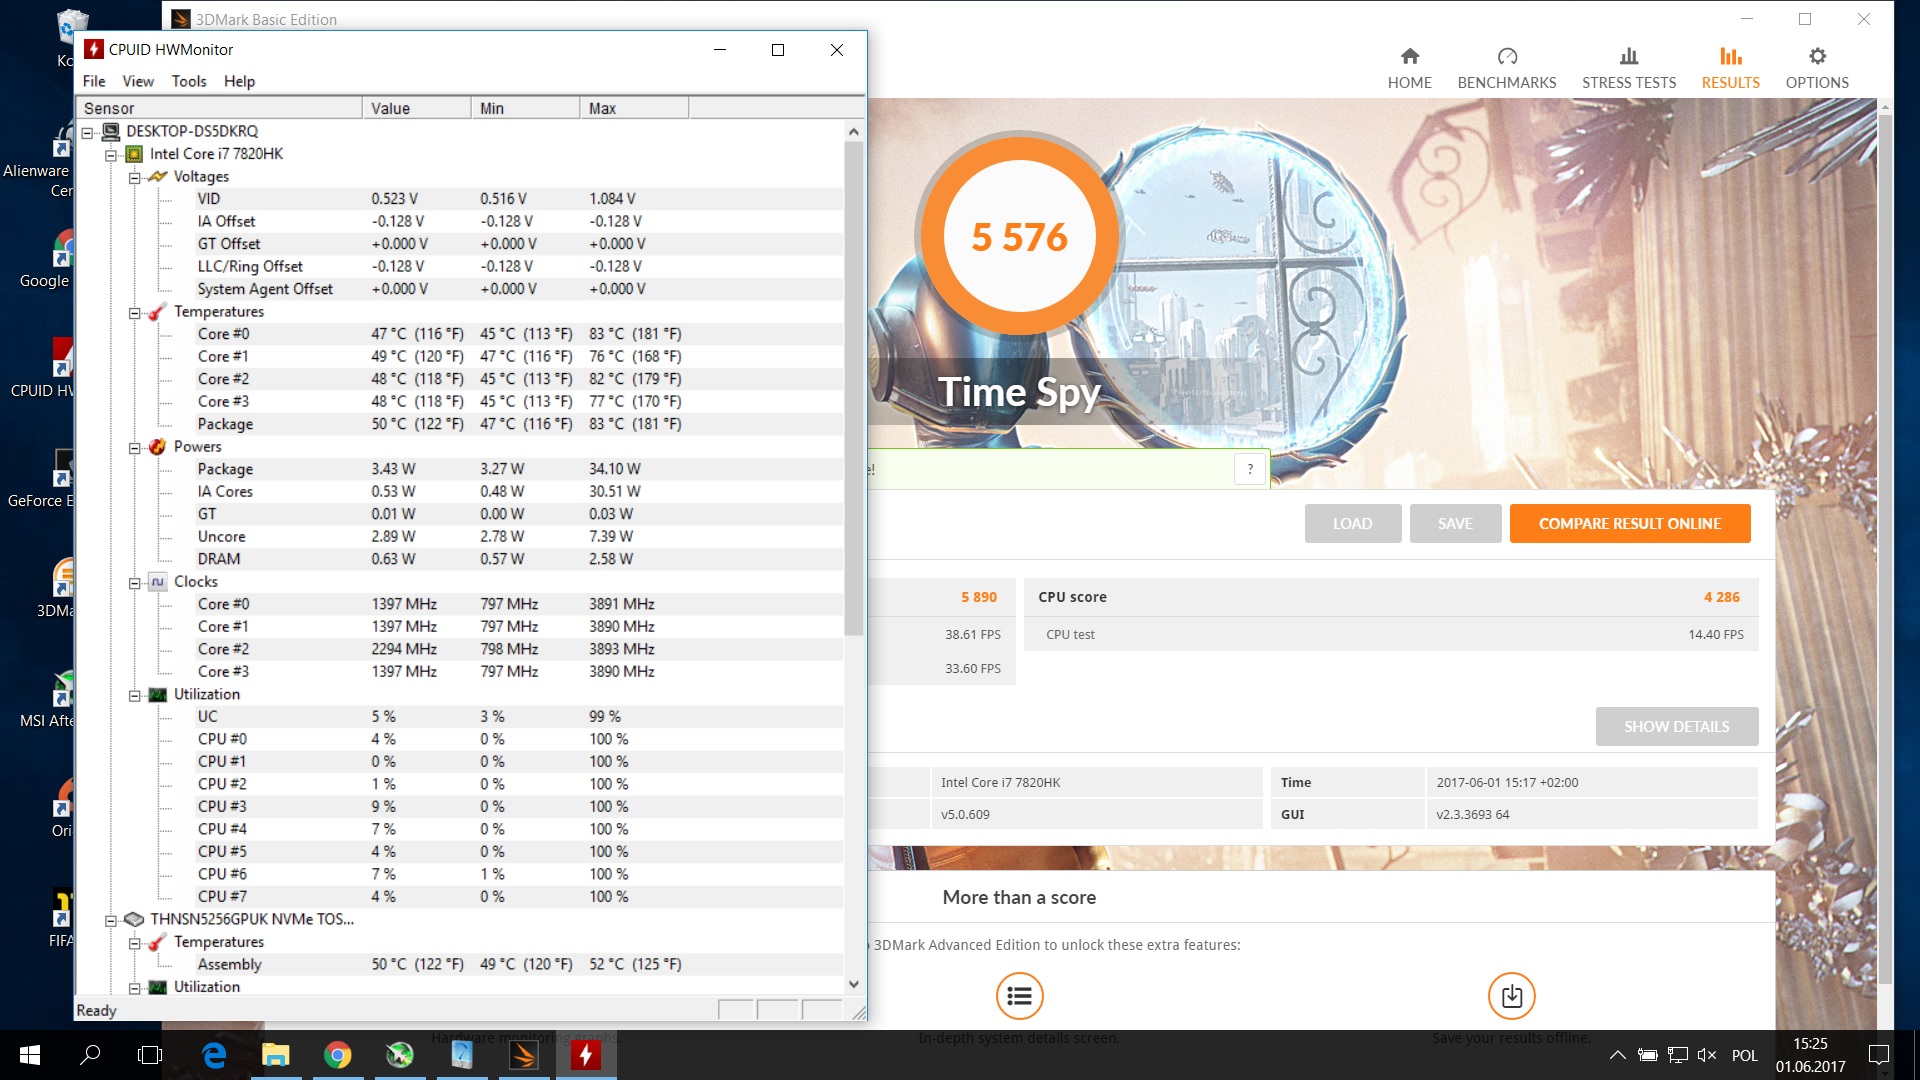Collapse the Intel Core i7 7820HK node
This screenshot has height=1080, width=1920.
(111, 155)
